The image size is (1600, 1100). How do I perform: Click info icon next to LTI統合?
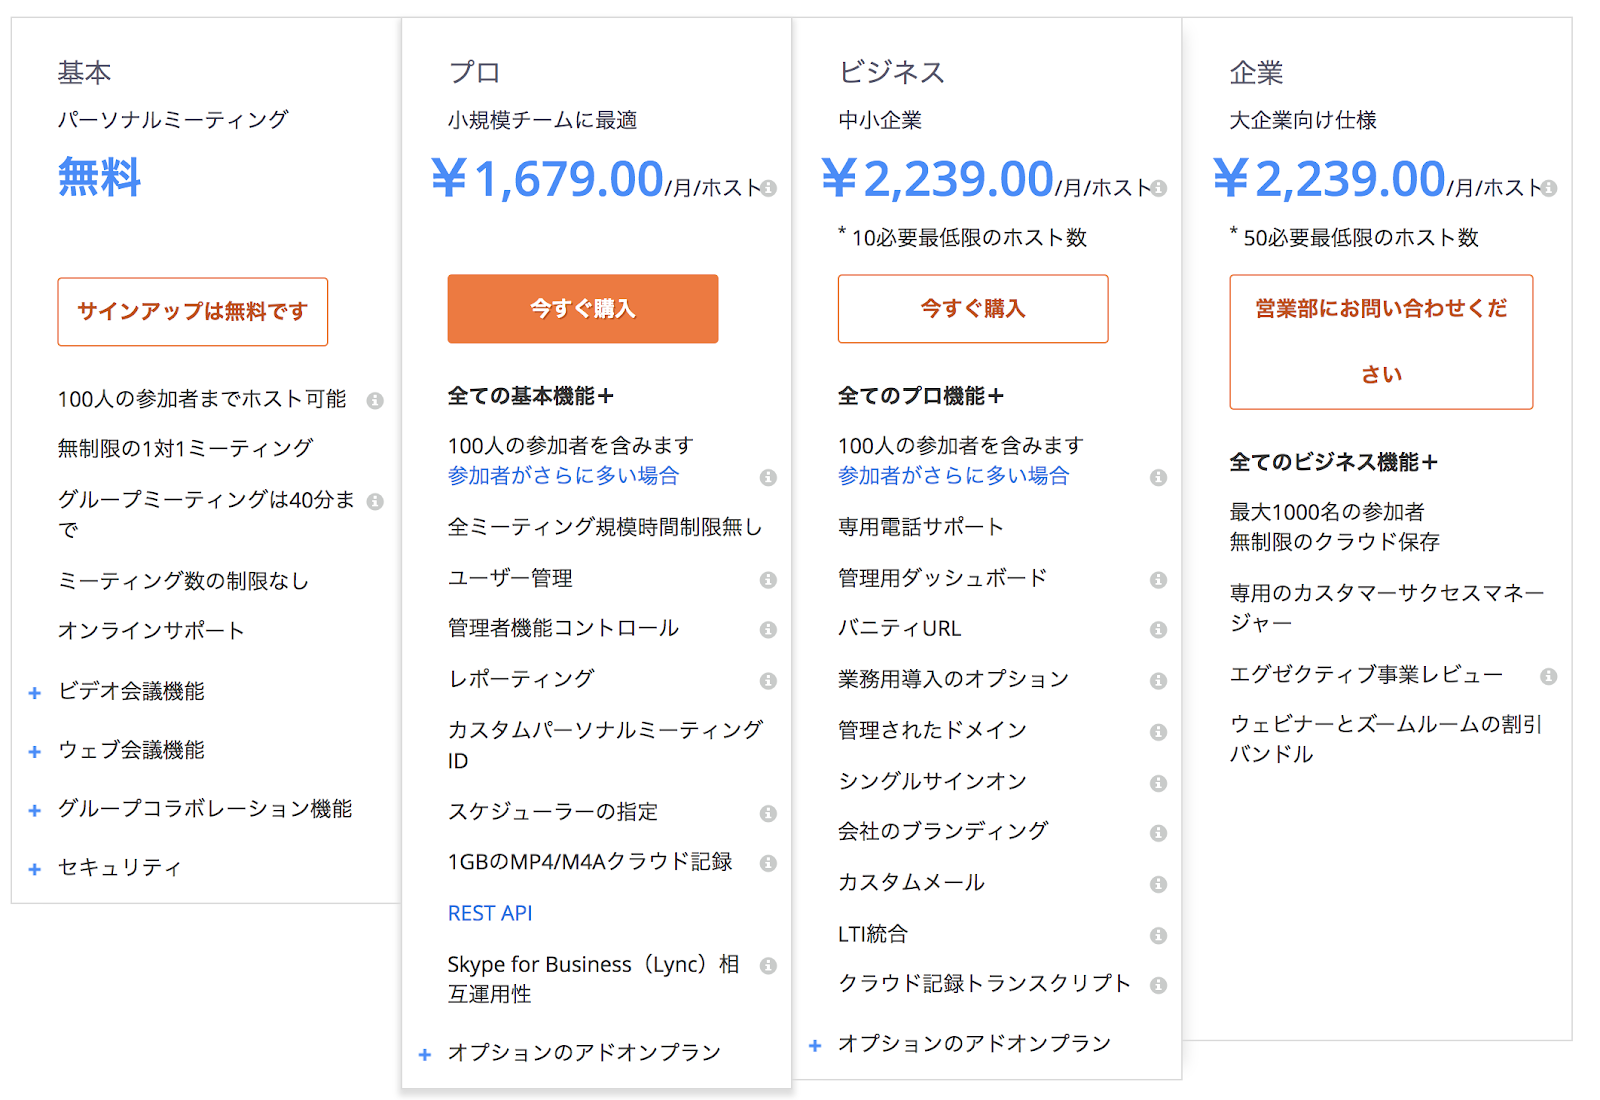pos(1158,936)
